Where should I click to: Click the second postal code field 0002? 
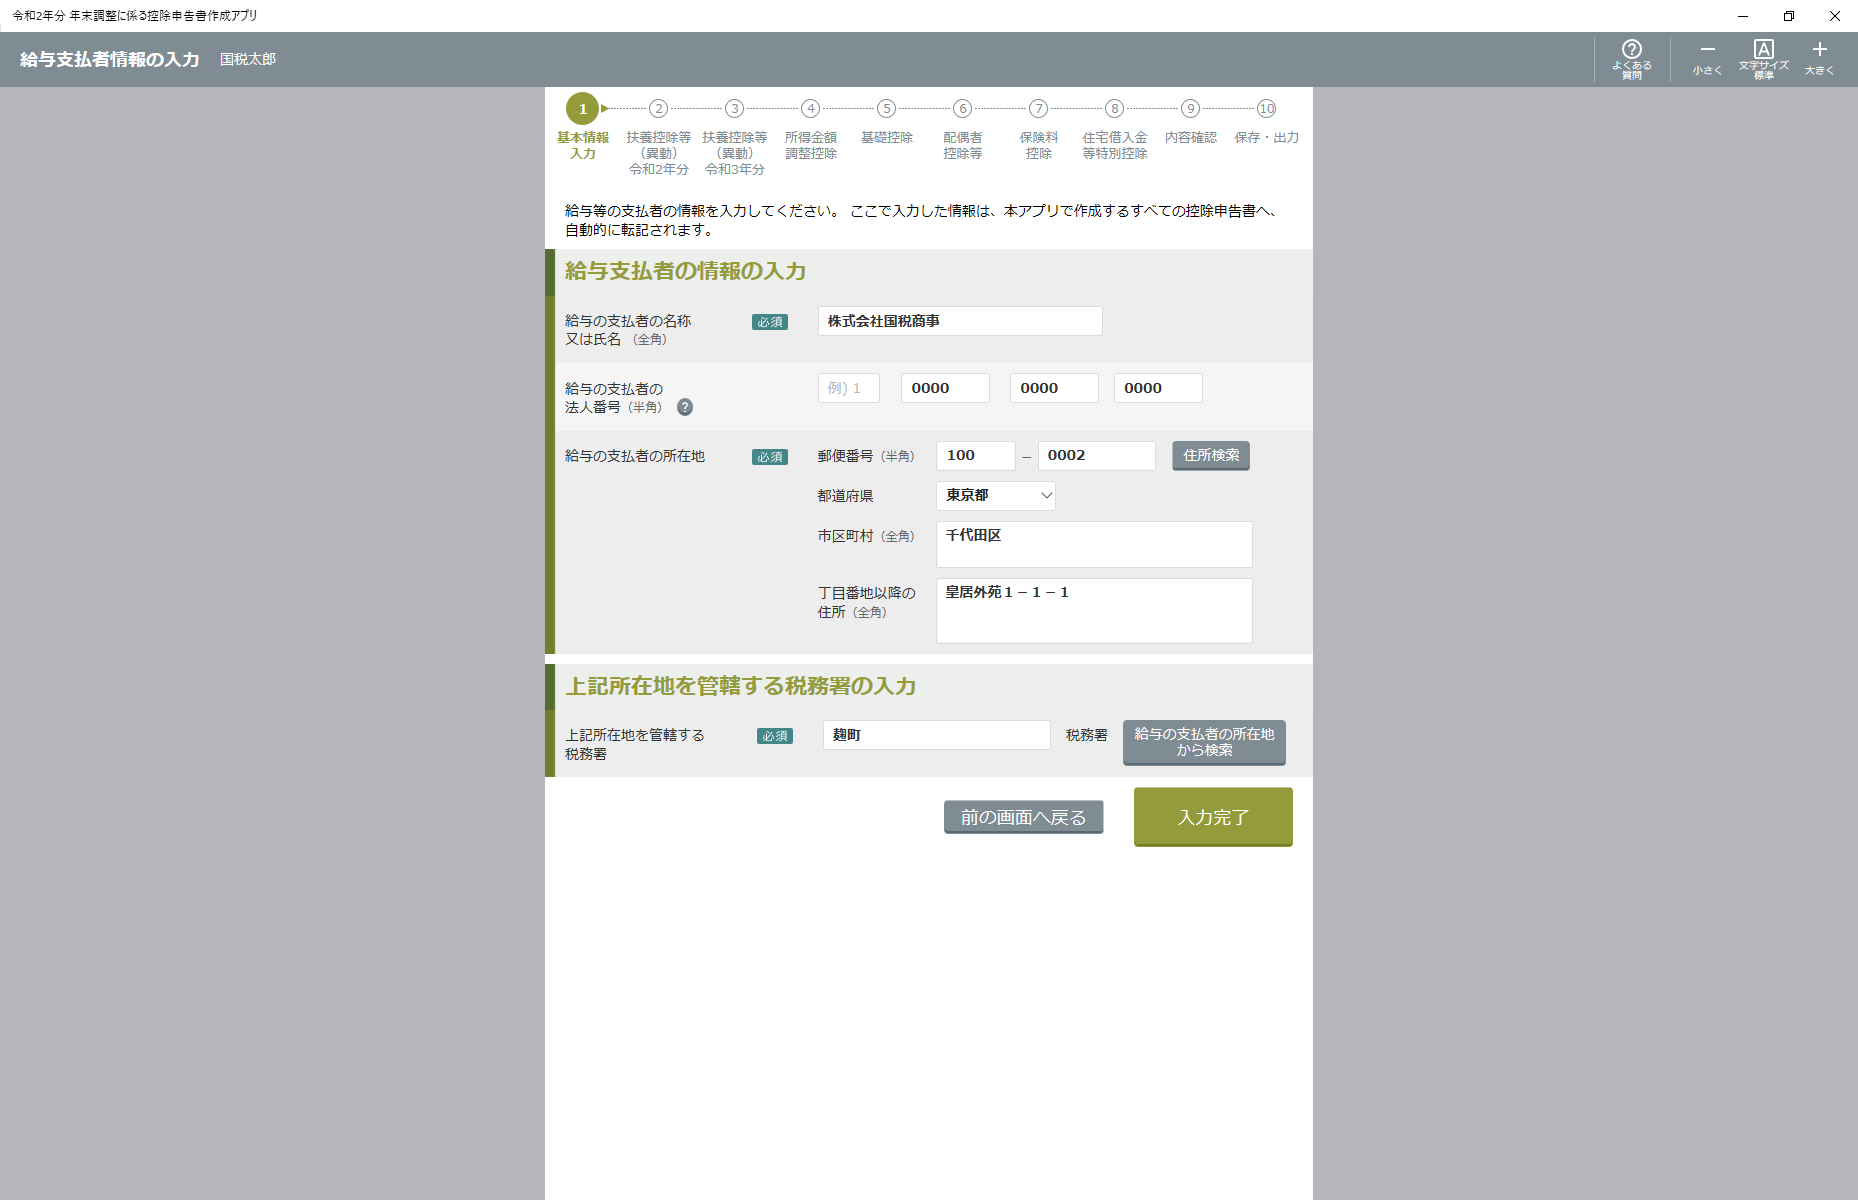click(x=1096, y=456)
